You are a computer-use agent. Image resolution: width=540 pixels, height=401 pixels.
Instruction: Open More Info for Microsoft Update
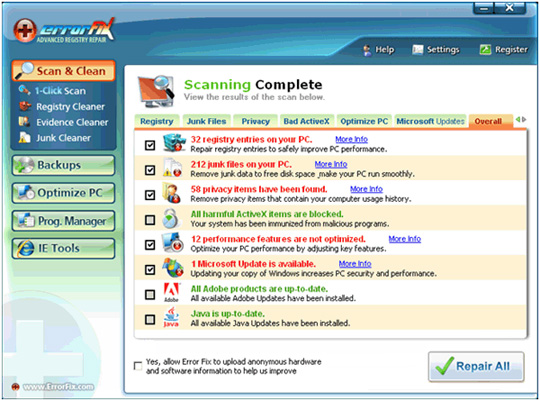click(x=355, y=264)
